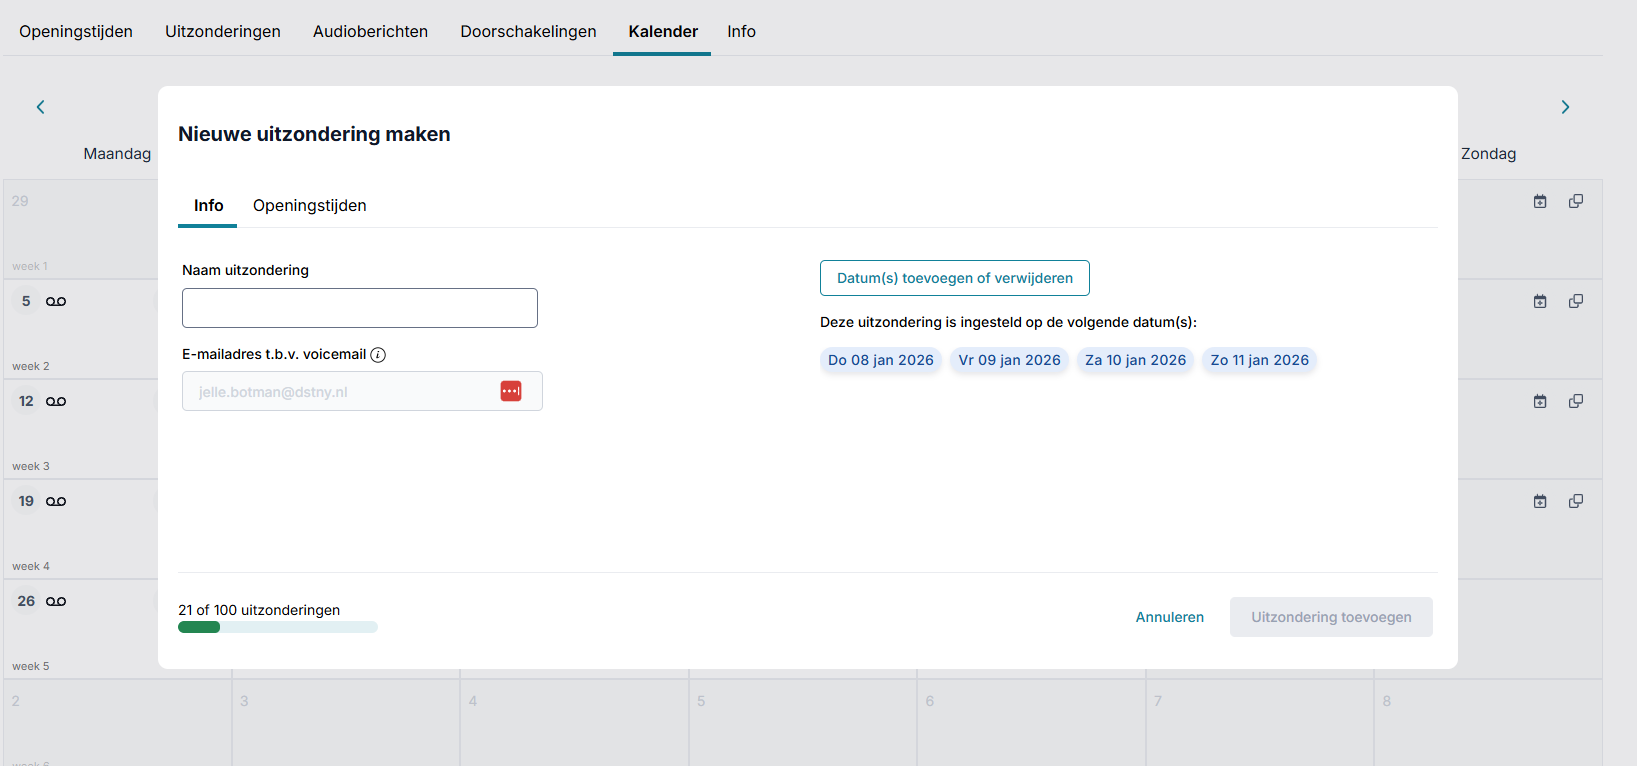
Task: Focus the Naam uitzondering input field
Action: click(x=360, y=308)
